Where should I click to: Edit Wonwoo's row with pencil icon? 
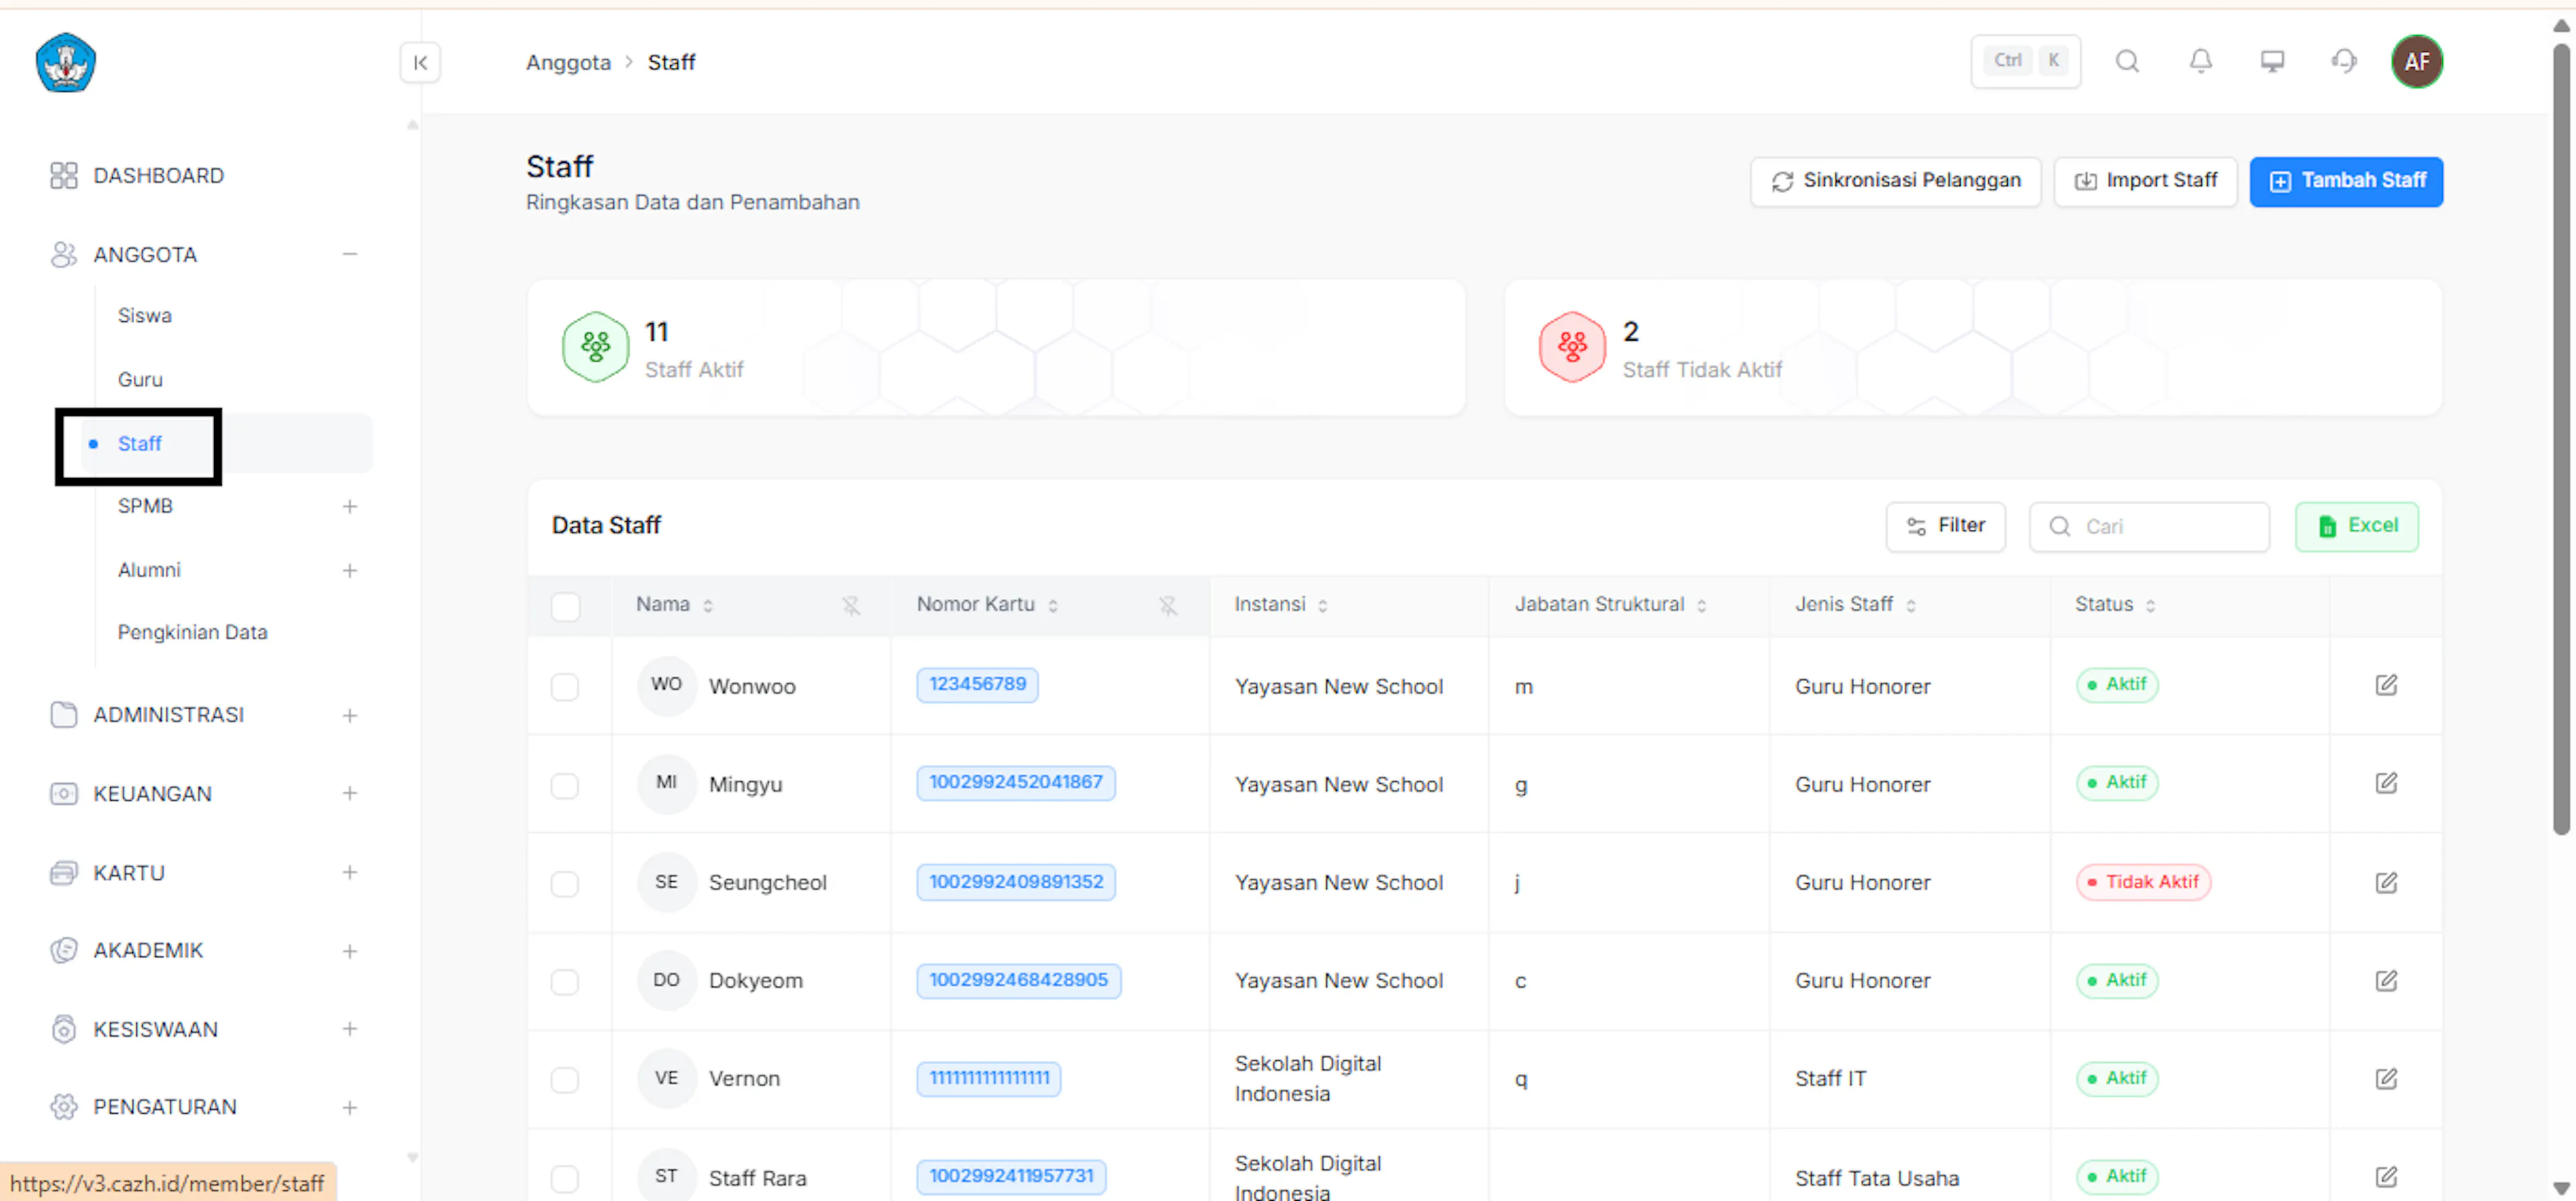click(x=2386, y=685)
